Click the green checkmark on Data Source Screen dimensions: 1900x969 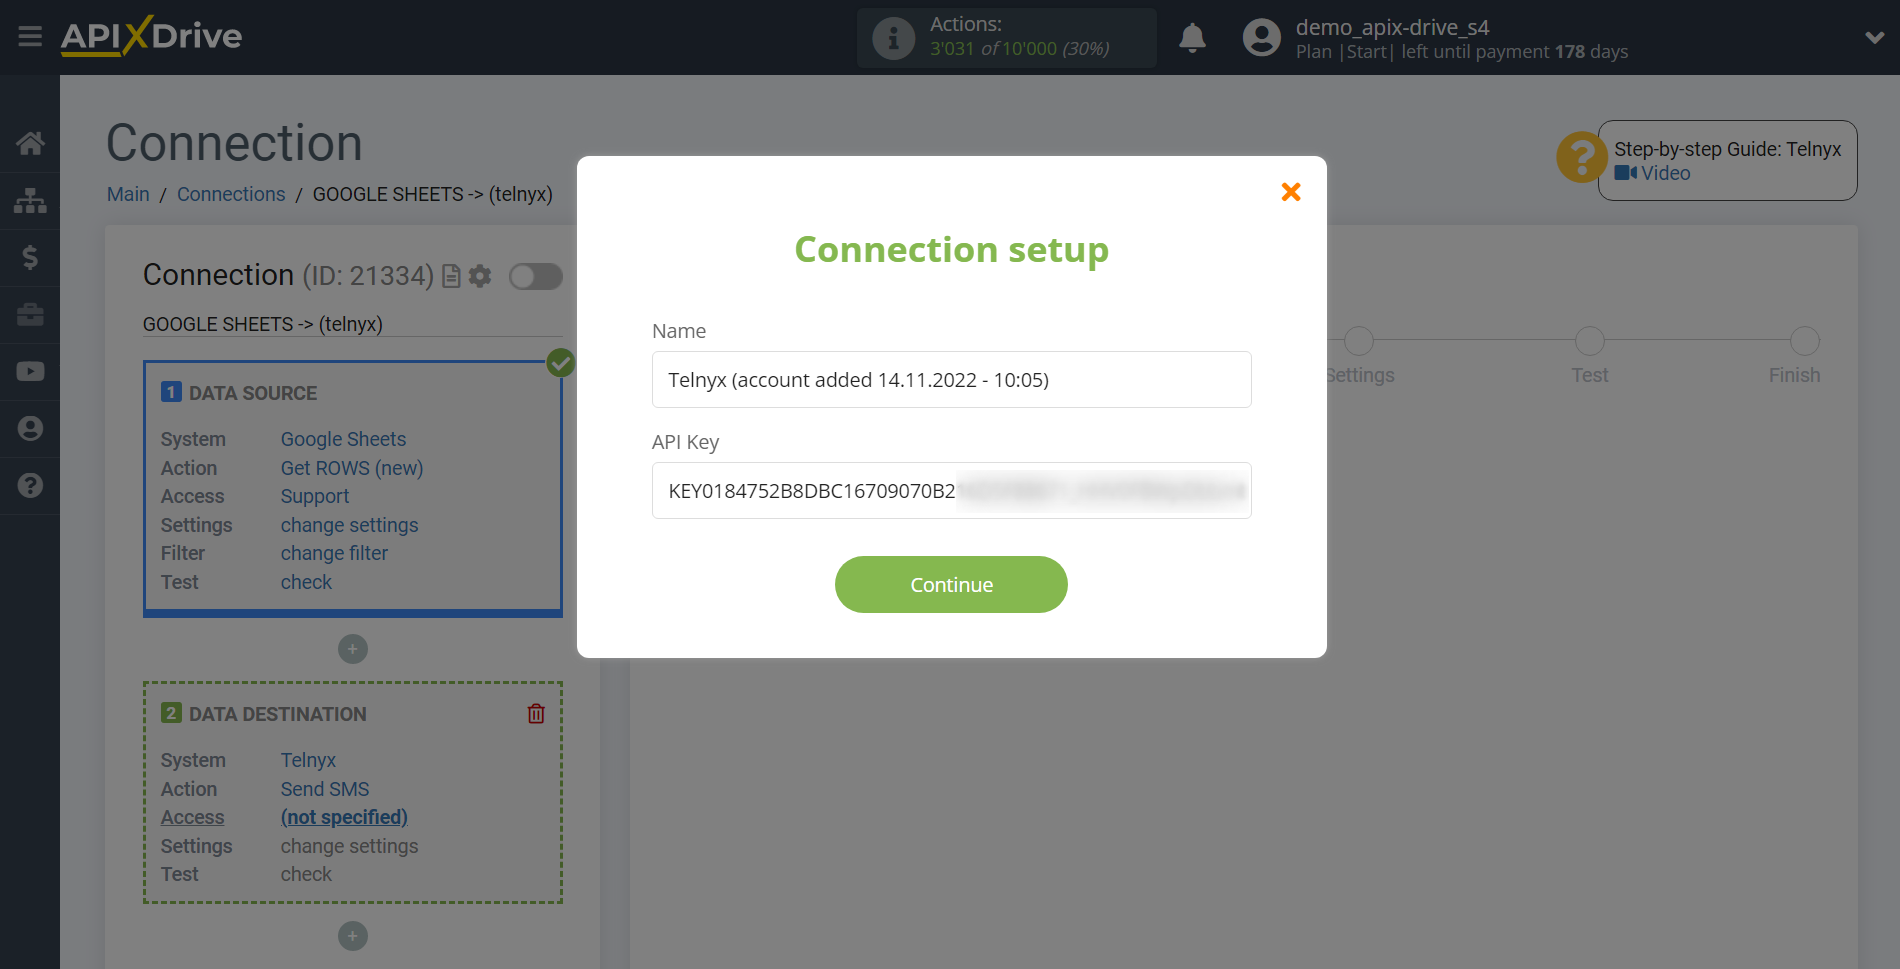(x=561, y=363)
